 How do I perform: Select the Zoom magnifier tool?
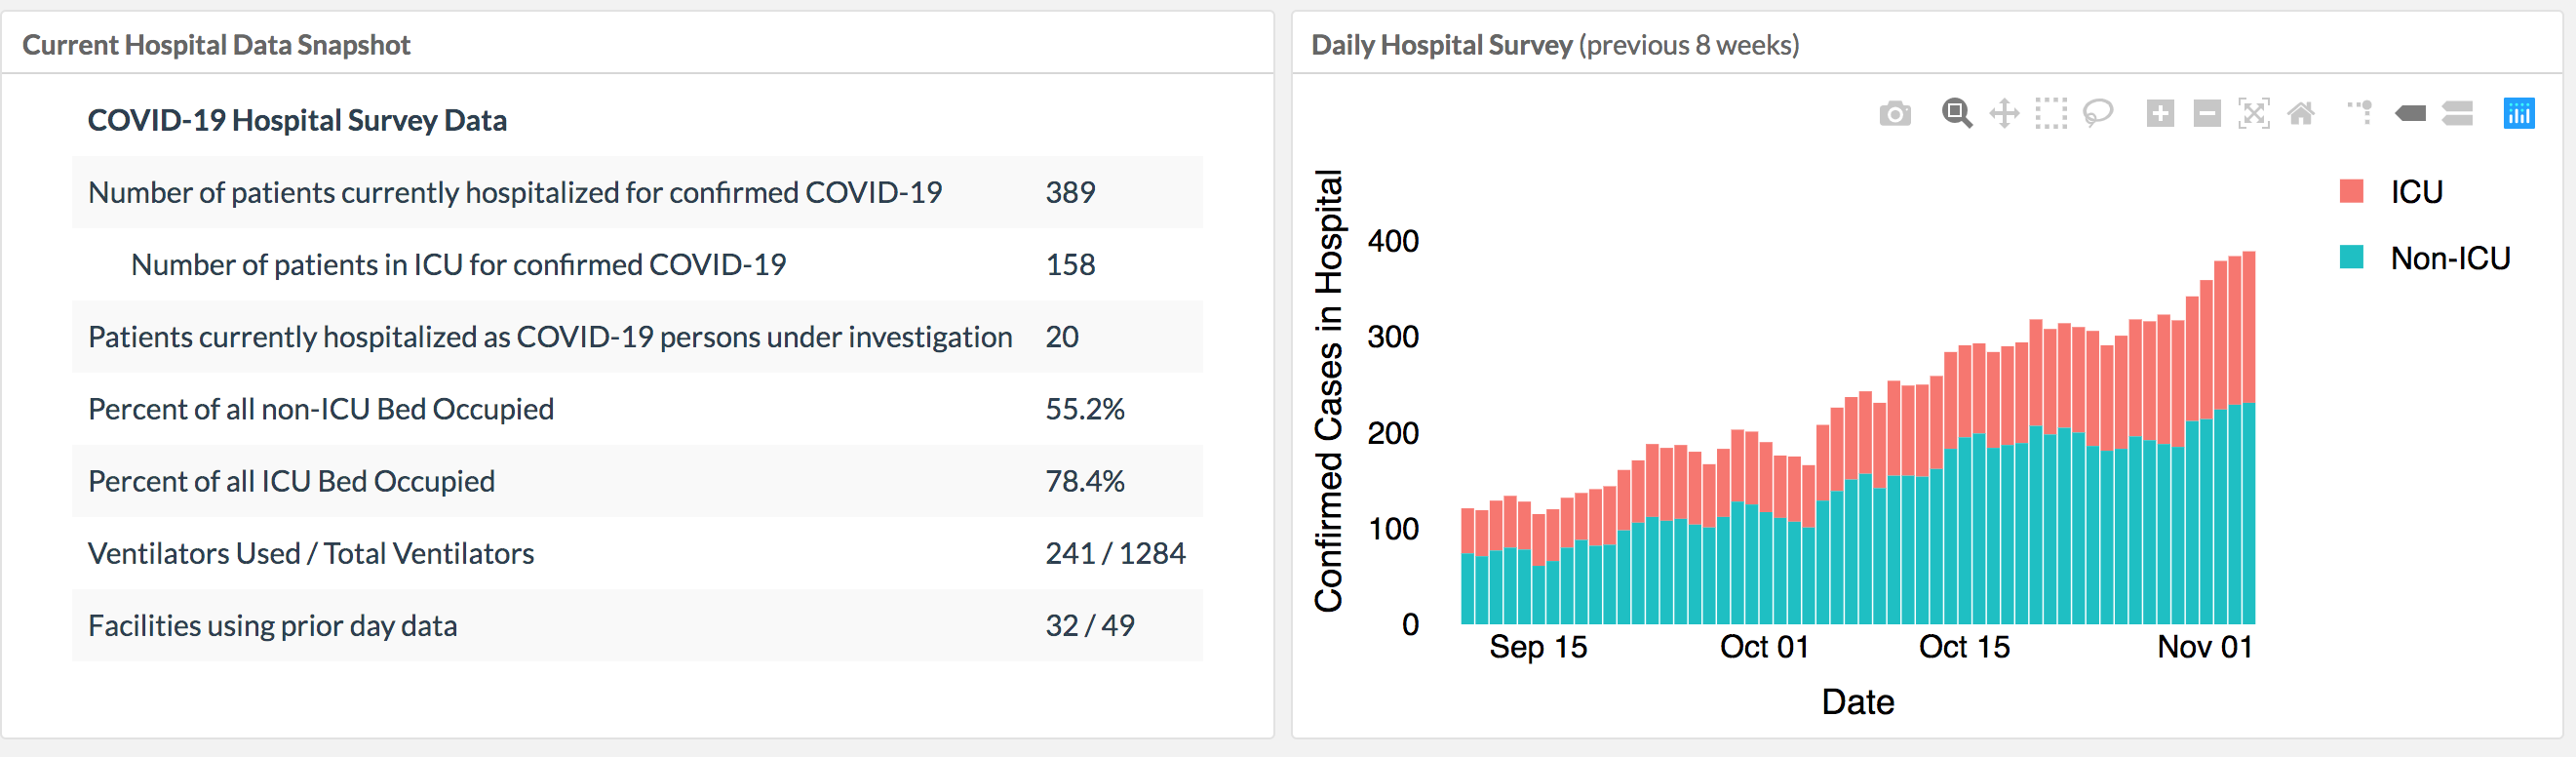coord(1956,114)
